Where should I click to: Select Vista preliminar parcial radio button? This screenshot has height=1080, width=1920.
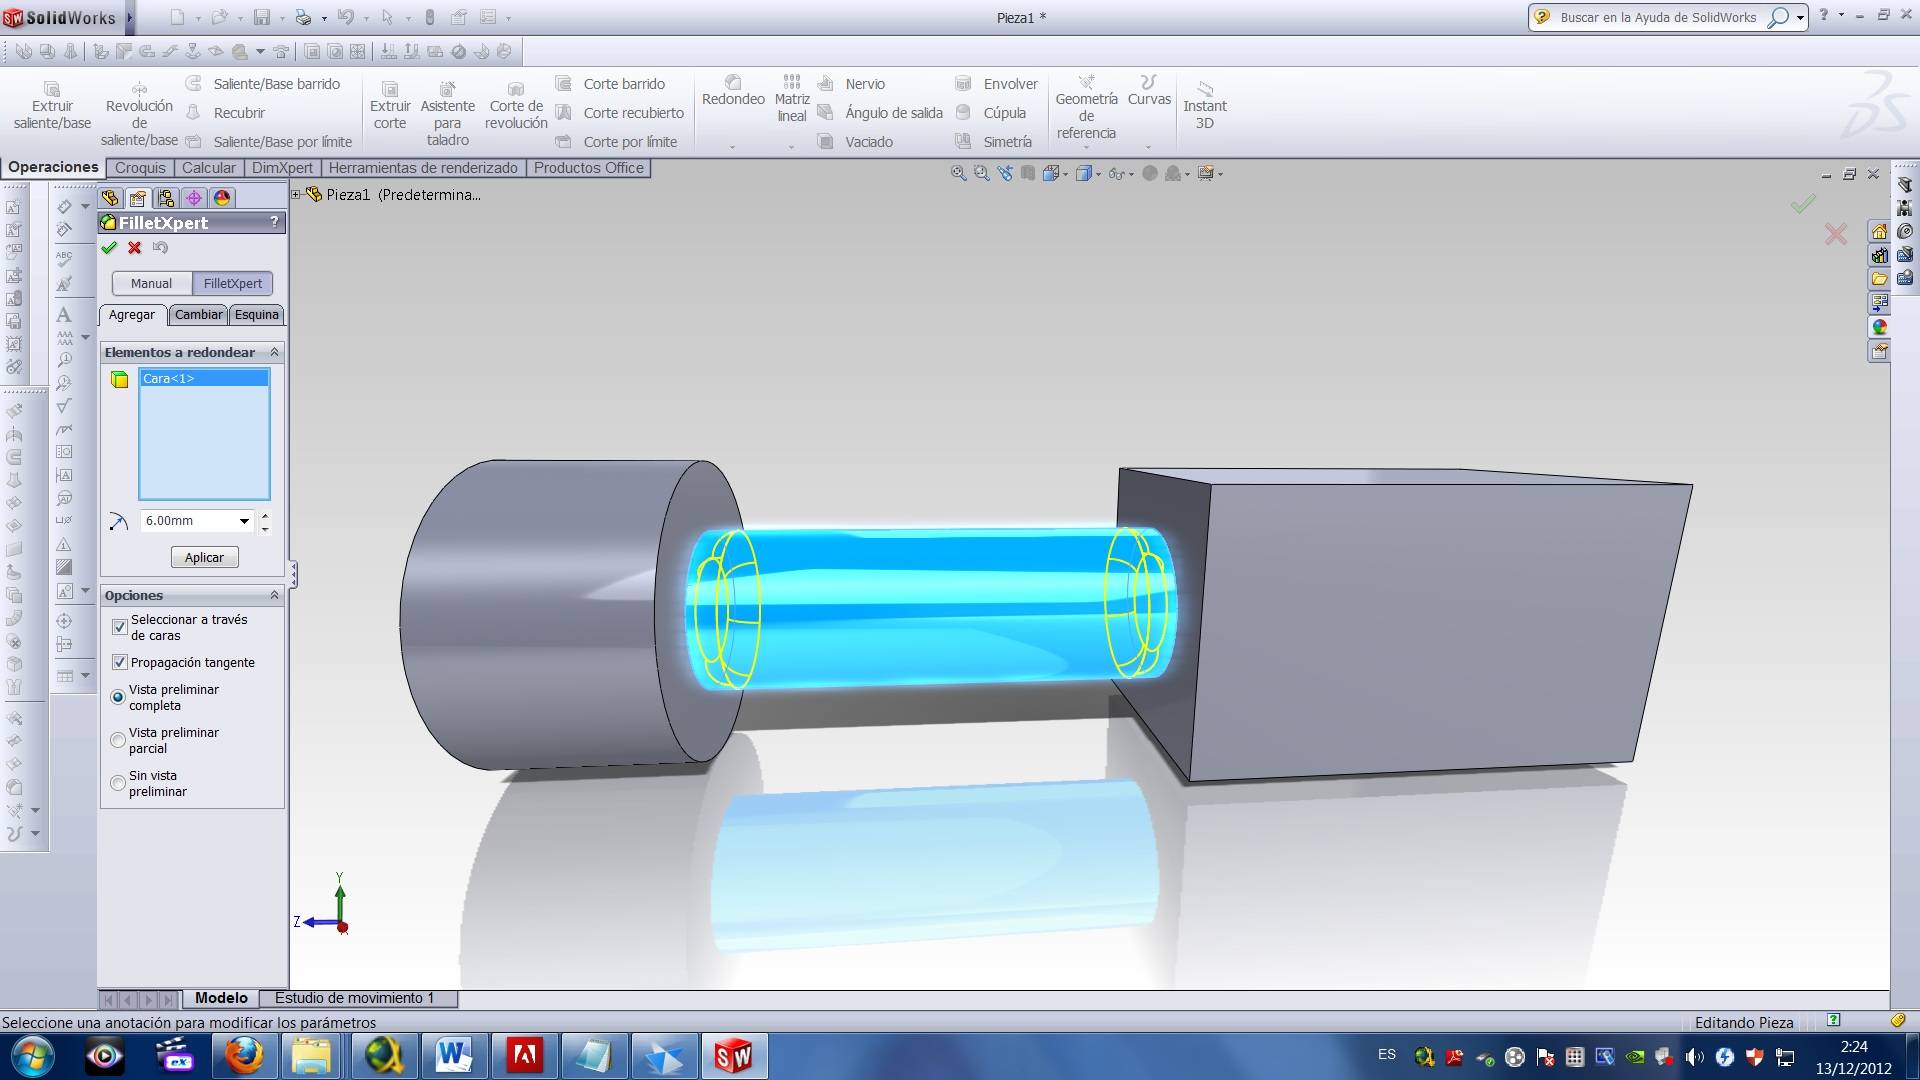pyautogui.click(x=118, y=740)
